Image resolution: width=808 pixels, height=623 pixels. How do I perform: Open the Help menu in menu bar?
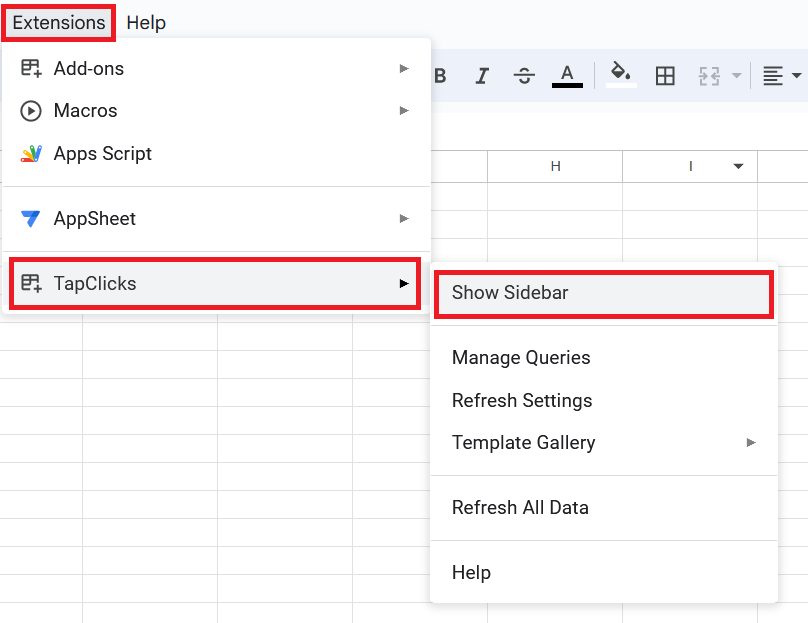146,23
